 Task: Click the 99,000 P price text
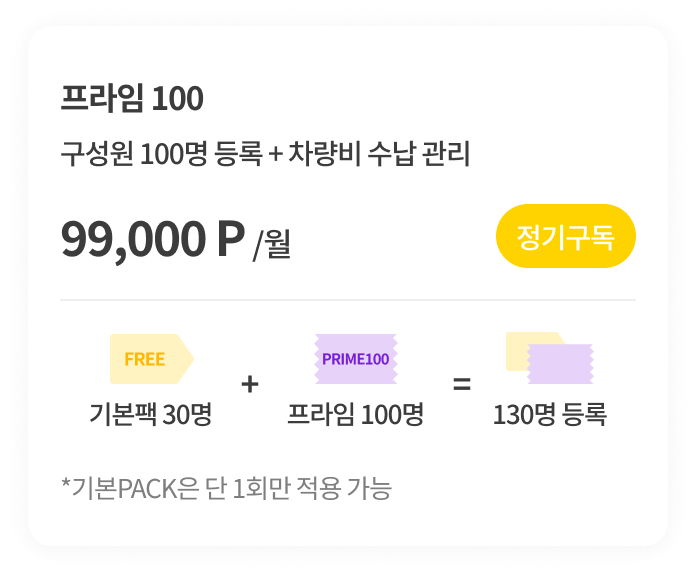click(153, 240)
